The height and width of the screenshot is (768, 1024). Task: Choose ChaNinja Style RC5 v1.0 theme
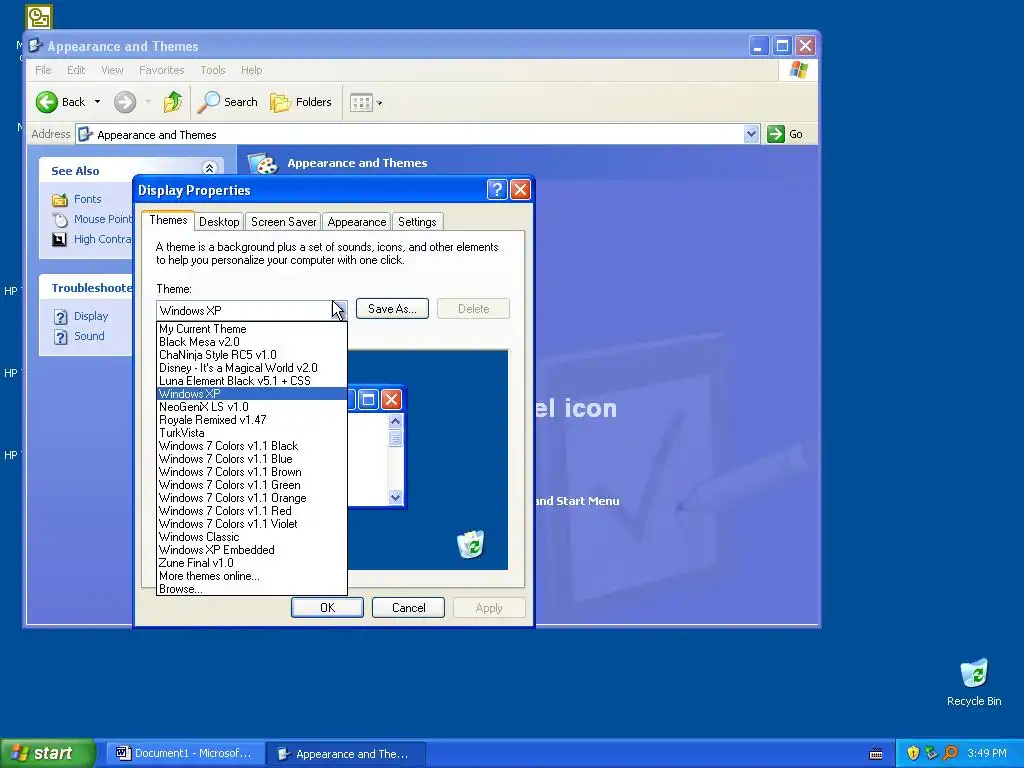252,355
